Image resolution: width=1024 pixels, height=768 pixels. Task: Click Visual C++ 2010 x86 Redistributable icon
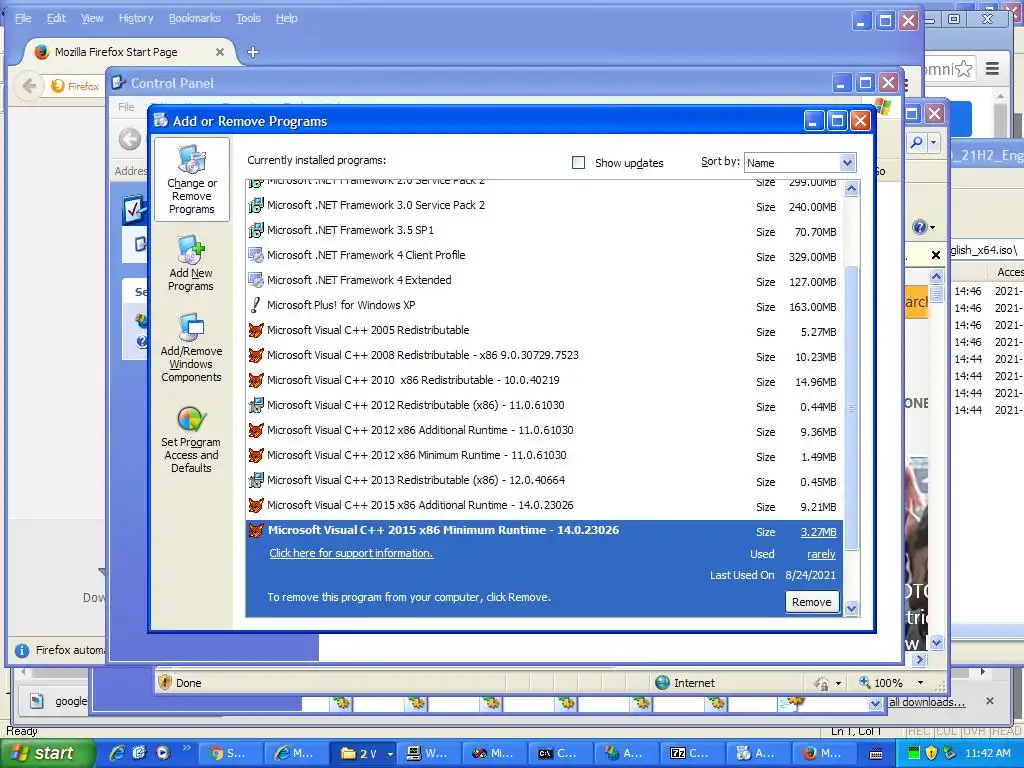256,380
